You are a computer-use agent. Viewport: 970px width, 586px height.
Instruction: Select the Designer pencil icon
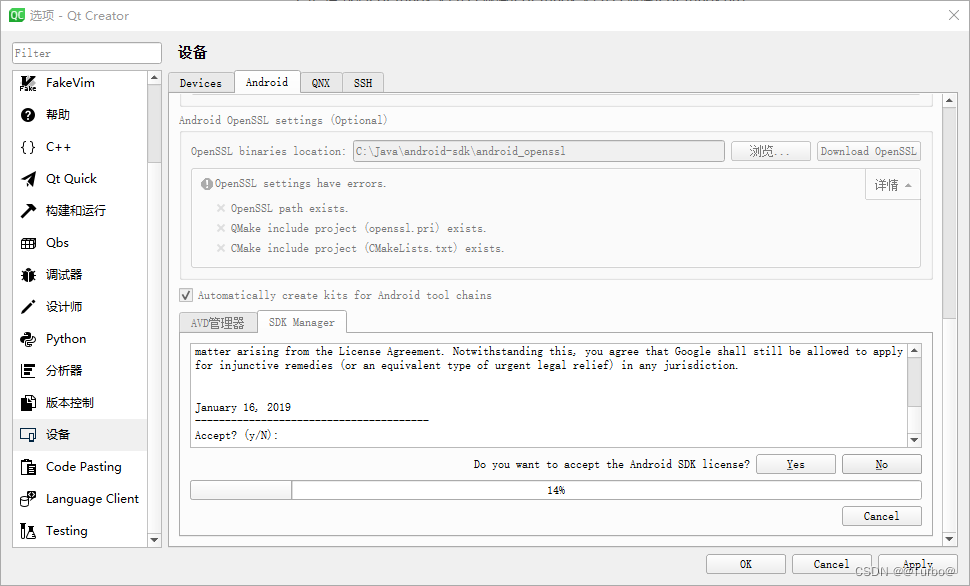(x=28, y=307)
